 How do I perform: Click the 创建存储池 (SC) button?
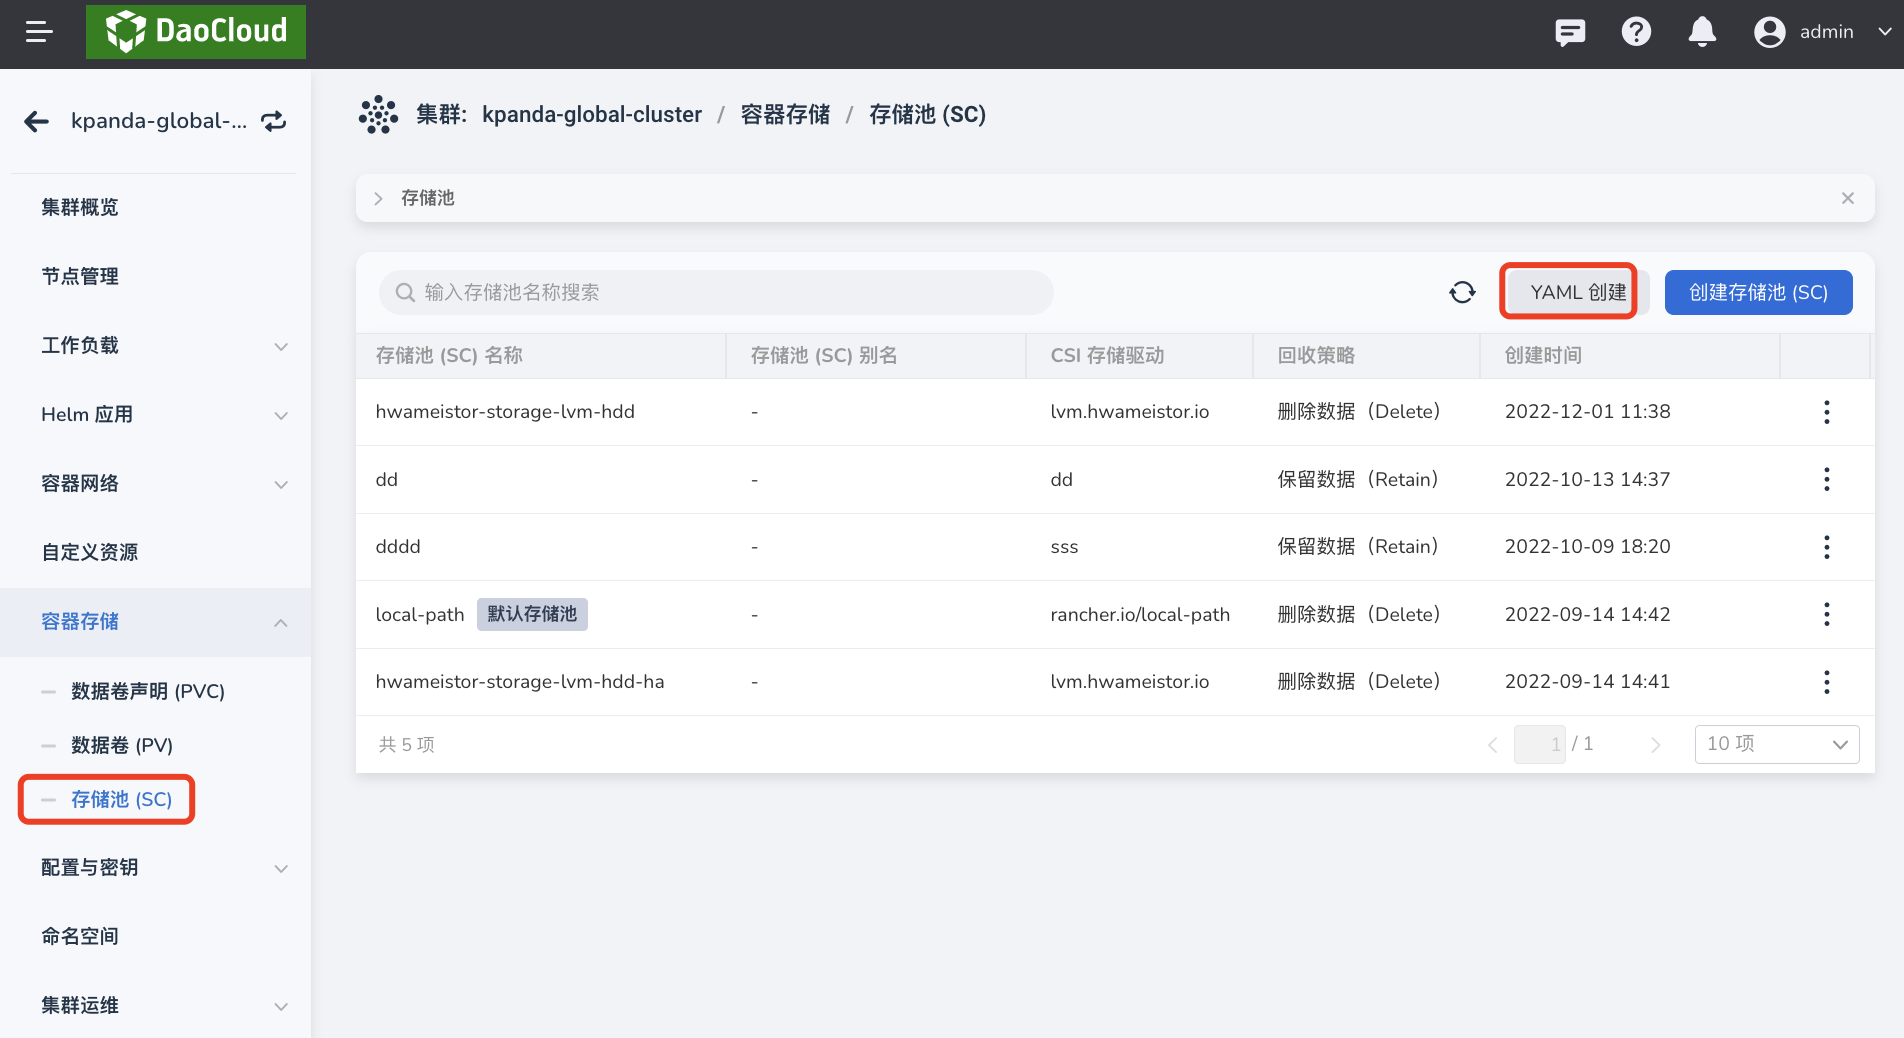[1758, 292]
